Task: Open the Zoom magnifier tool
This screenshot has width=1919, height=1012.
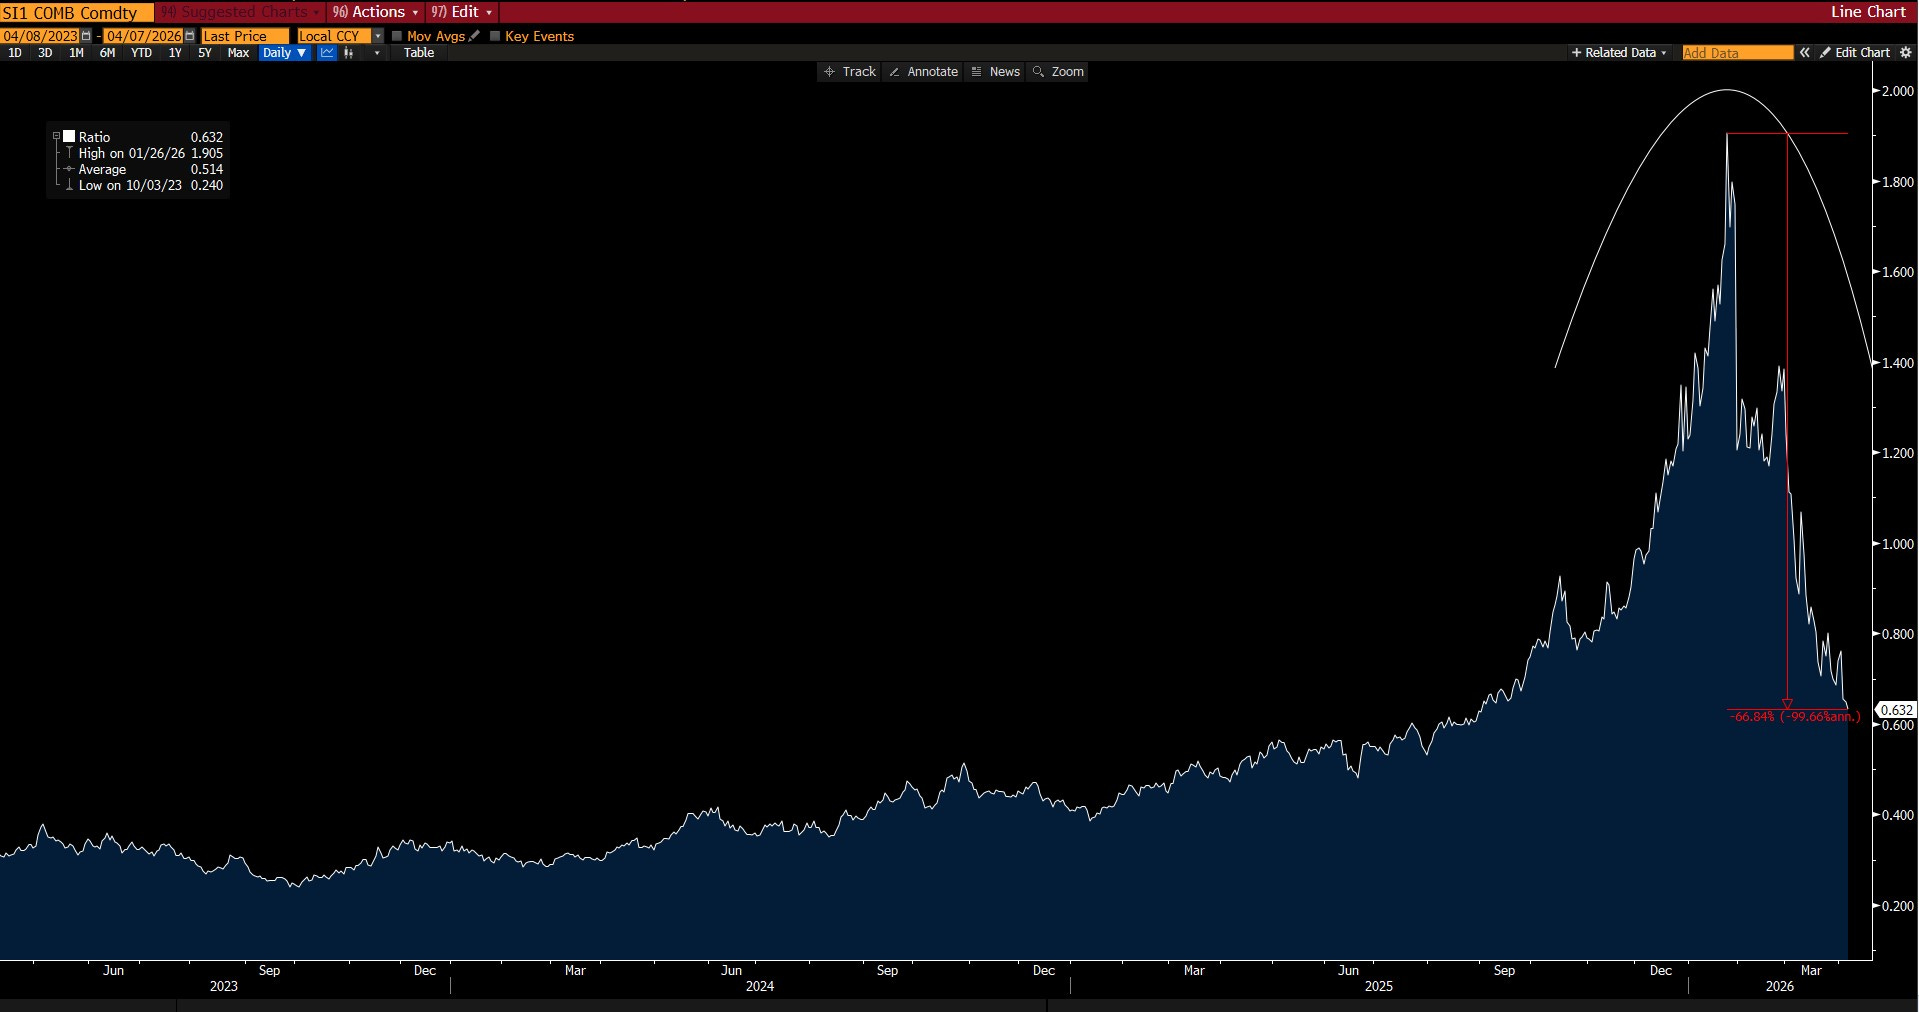Action: [1058, 72]
